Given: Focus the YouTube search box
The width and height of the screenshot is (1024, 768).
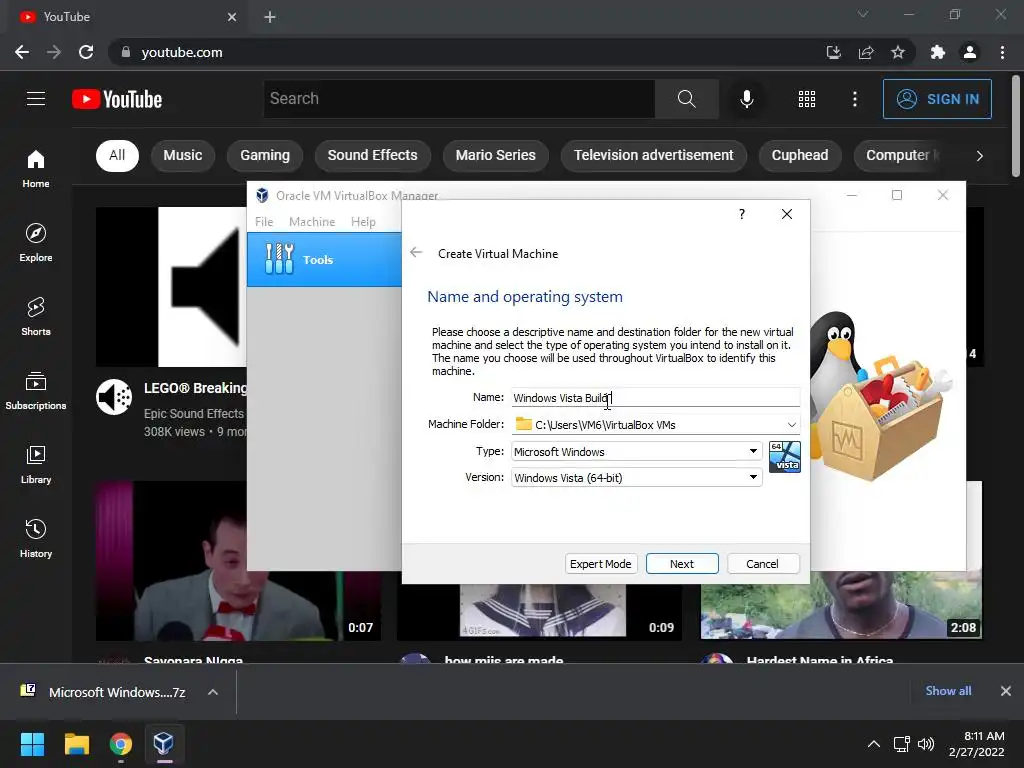Looking at the screenshot, I should 459,99.
